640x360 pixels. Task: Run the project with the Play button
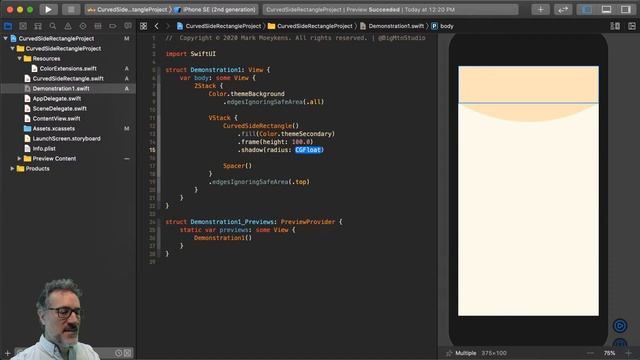(48, 9)
